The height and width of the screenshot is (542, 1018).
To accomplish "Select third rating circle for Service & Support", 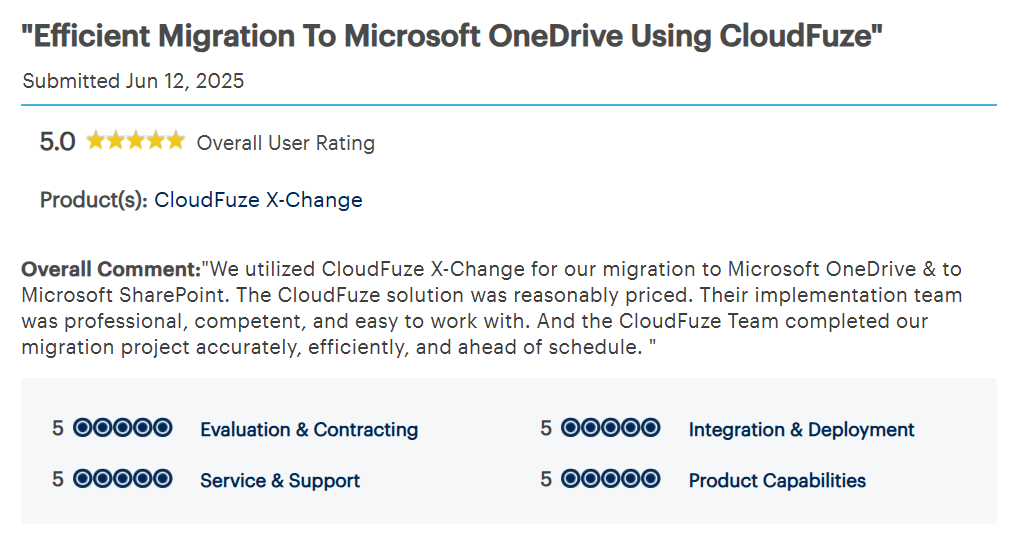I will pos(123,480).
